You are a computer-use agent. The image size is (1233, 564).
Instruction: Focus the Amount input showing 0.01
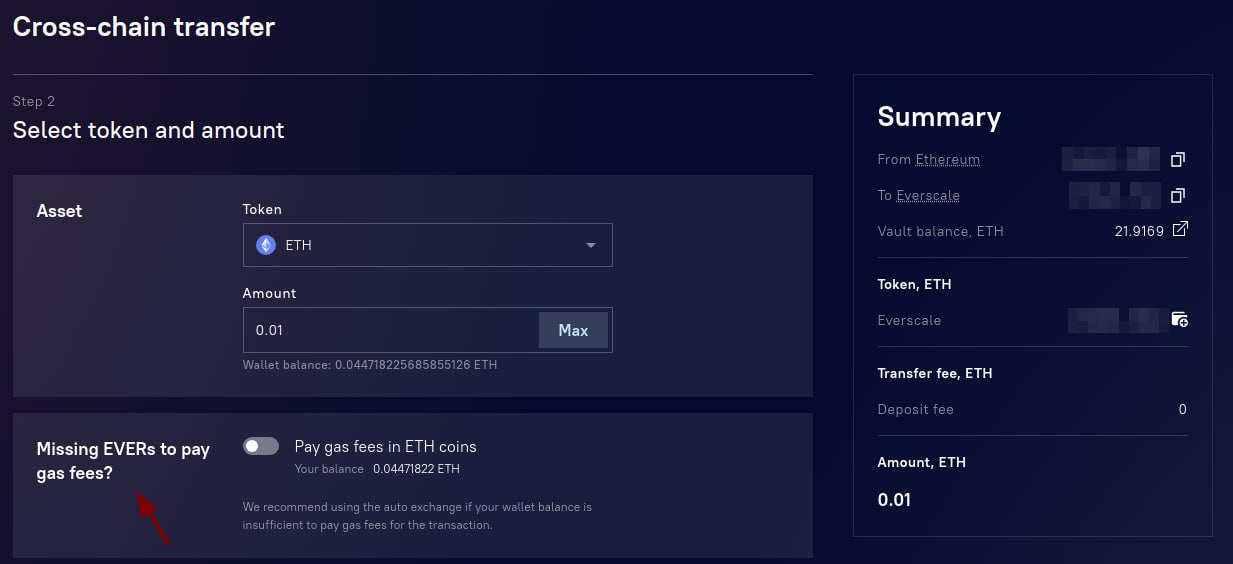[x=390, y=330]
